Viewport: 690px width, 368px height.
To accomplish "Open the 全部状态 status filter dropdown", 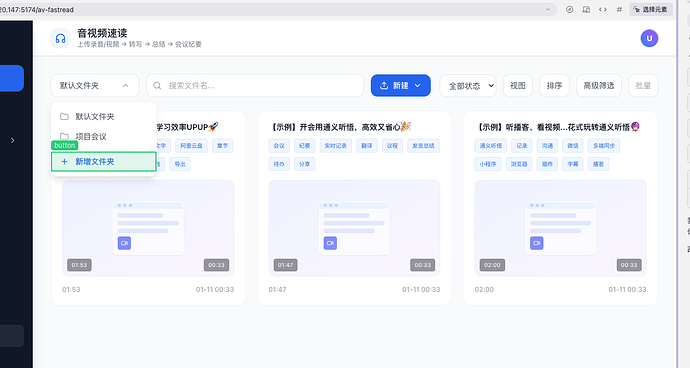I will pos(468,85).
